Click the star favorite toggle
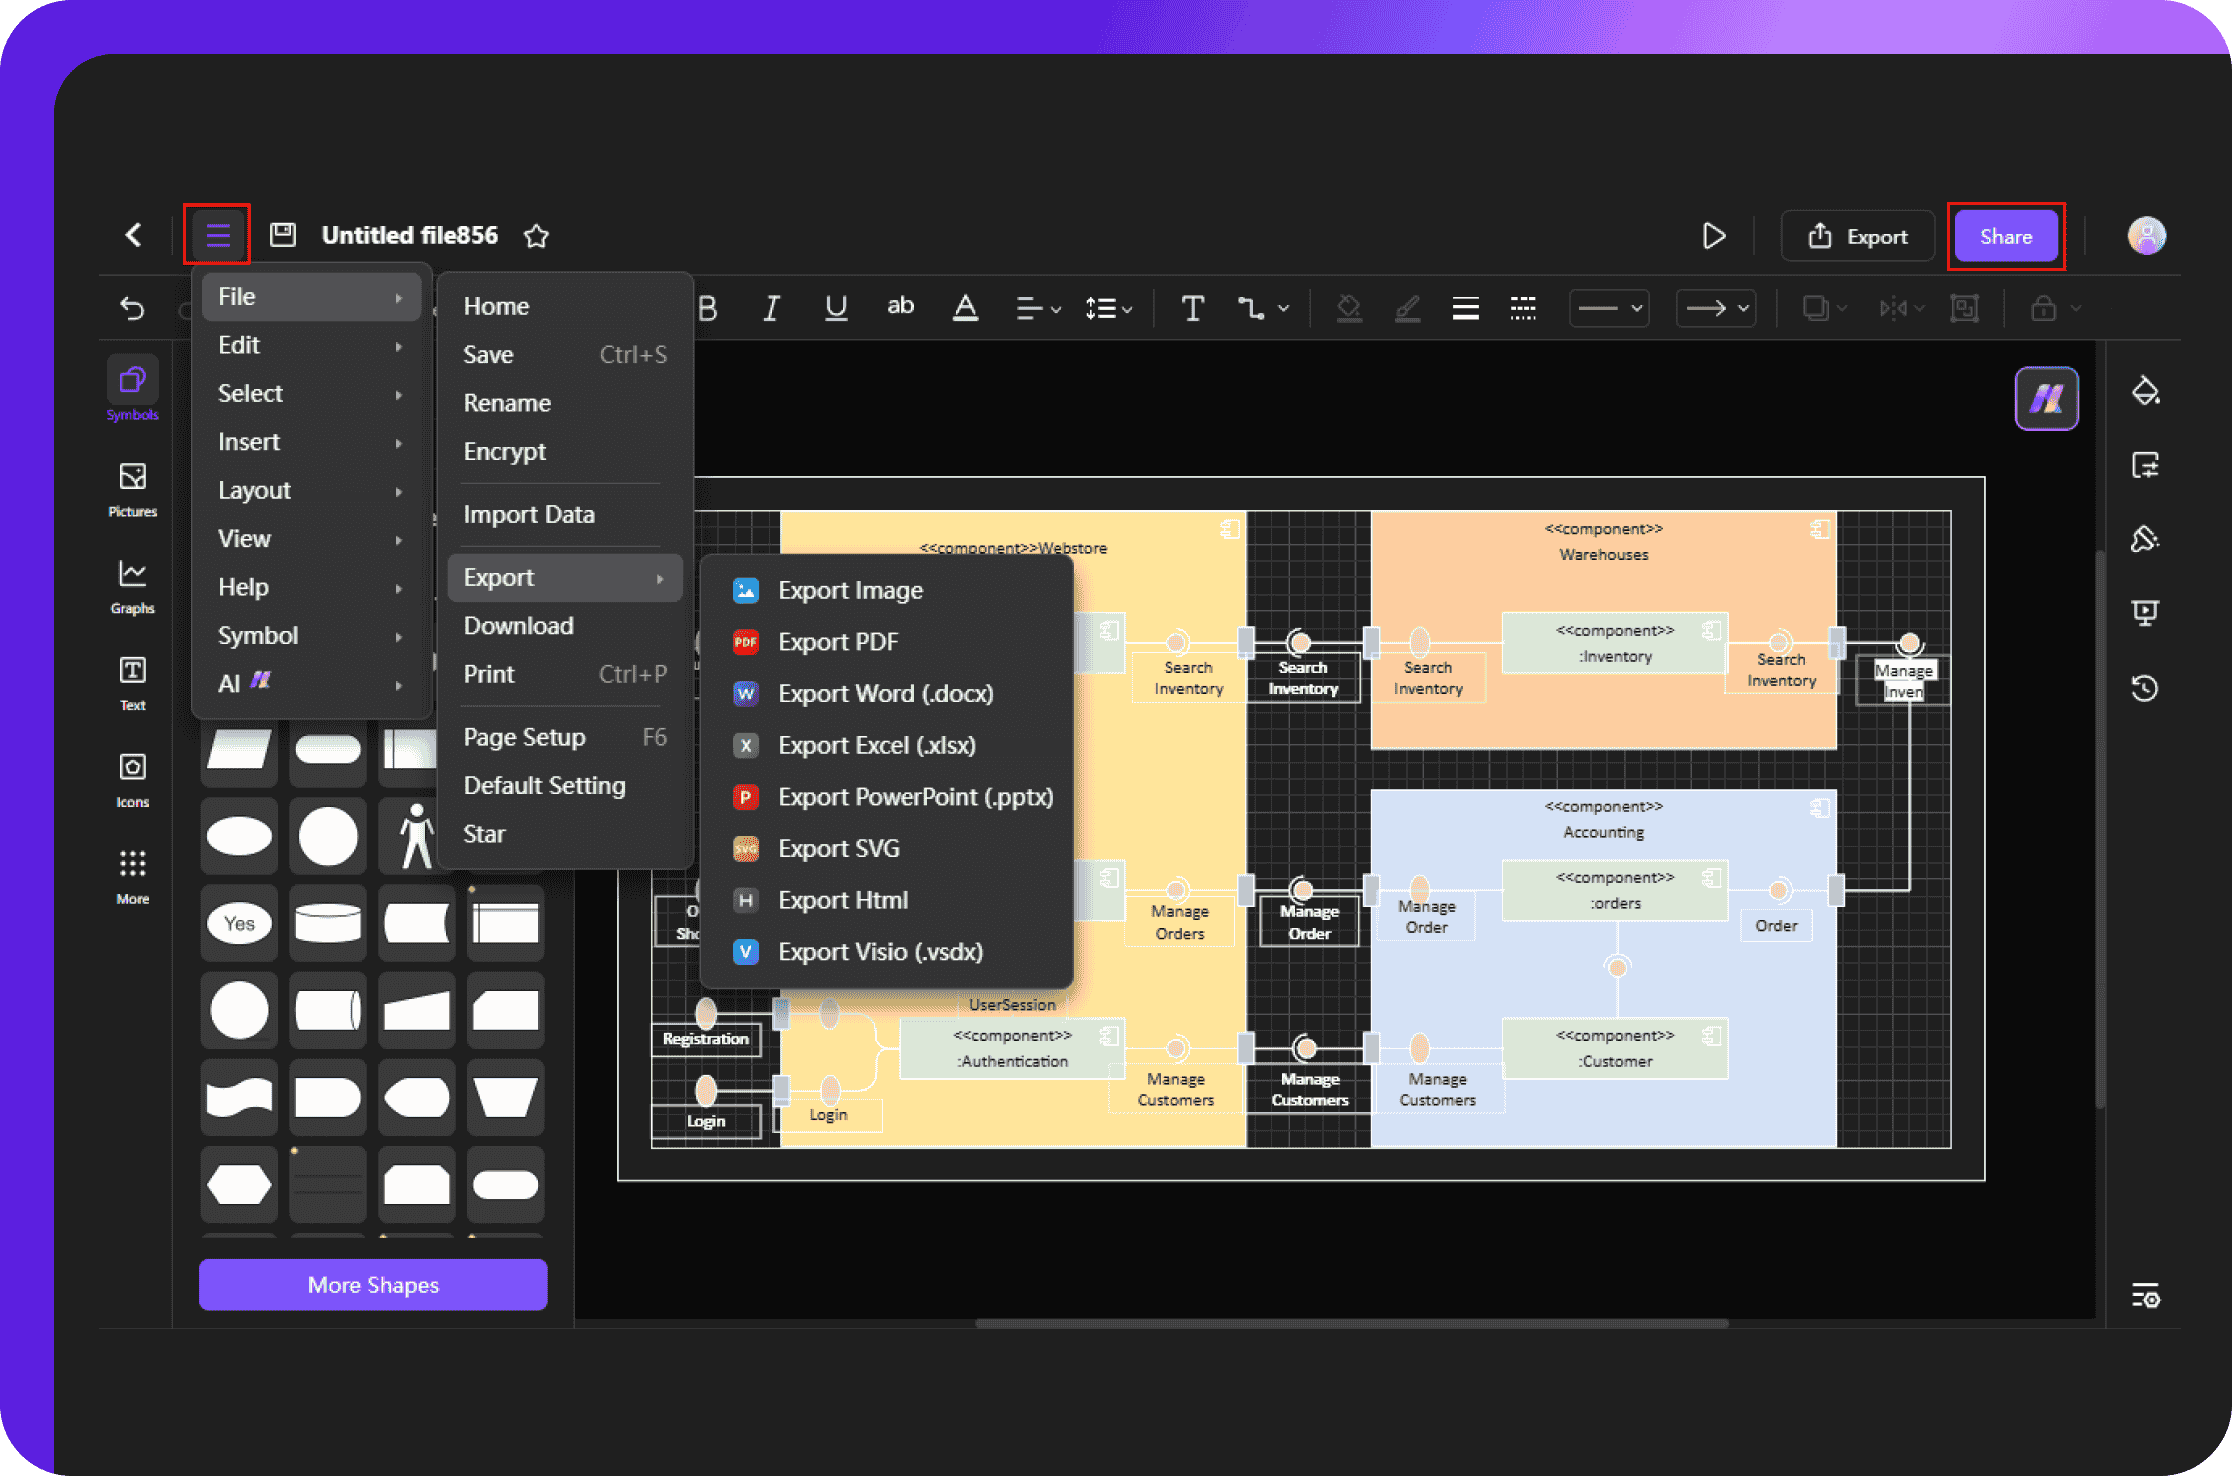This screenshot has width=2232, height=1476. pyautogui.click(x=537, y=234)
